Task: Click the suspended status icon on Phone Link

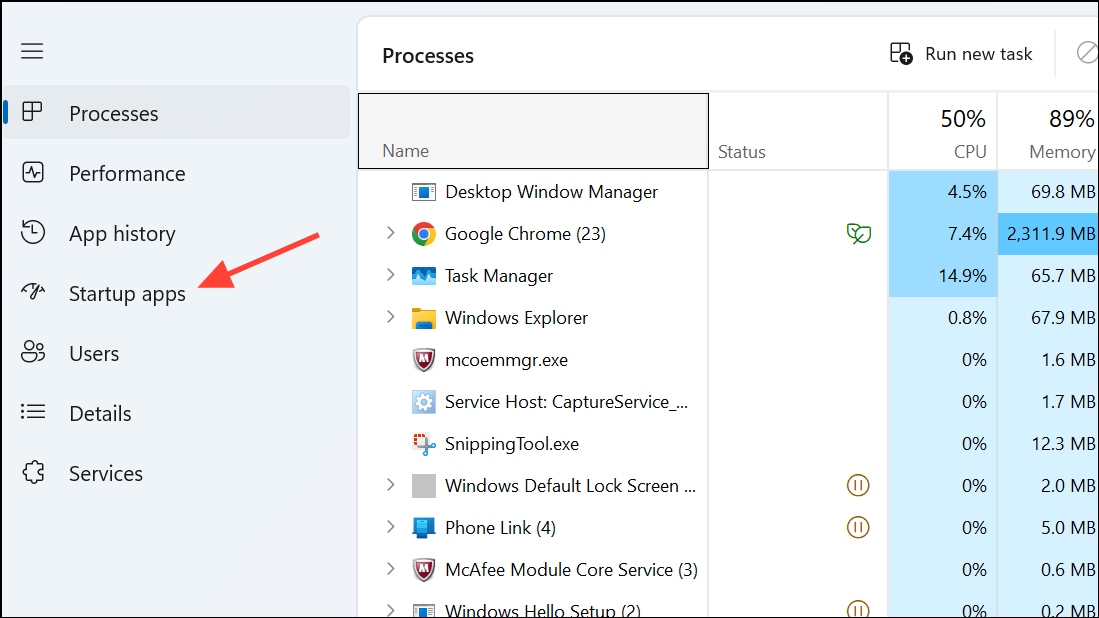Action: click(858, 527)
